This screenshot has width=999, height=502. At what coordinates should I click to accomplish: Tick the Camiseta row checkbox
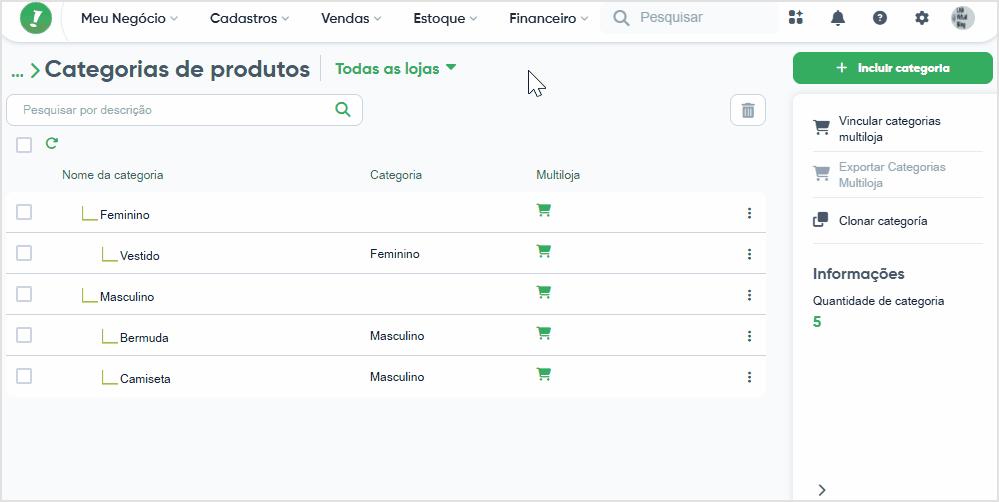point(24,376)
